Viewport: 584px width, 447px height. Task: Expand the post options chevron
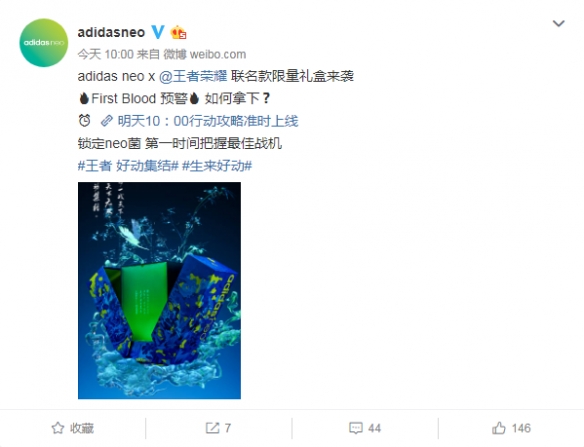[558, 23]
